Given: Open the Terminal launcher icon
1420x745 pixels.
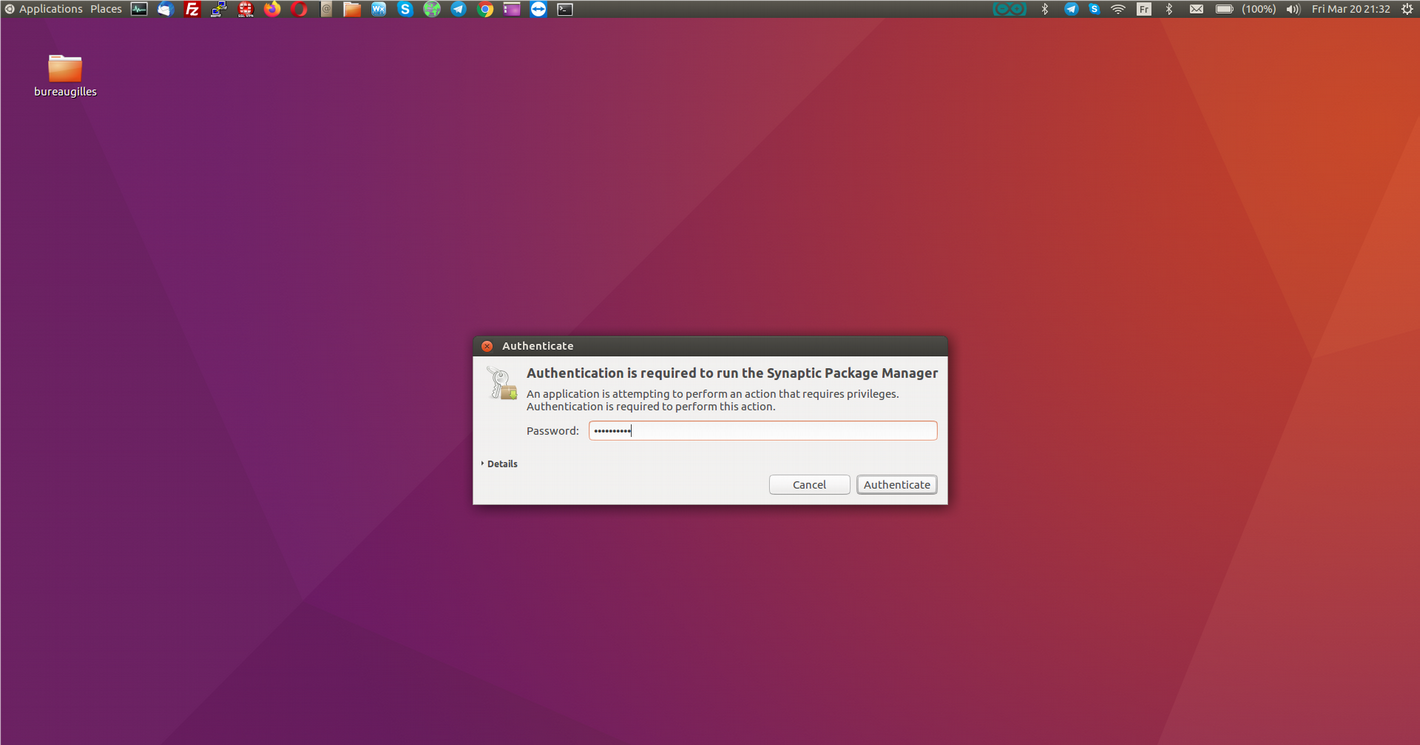Looking at the screenshot, I should pyautogui.click(x=565, y=9).
